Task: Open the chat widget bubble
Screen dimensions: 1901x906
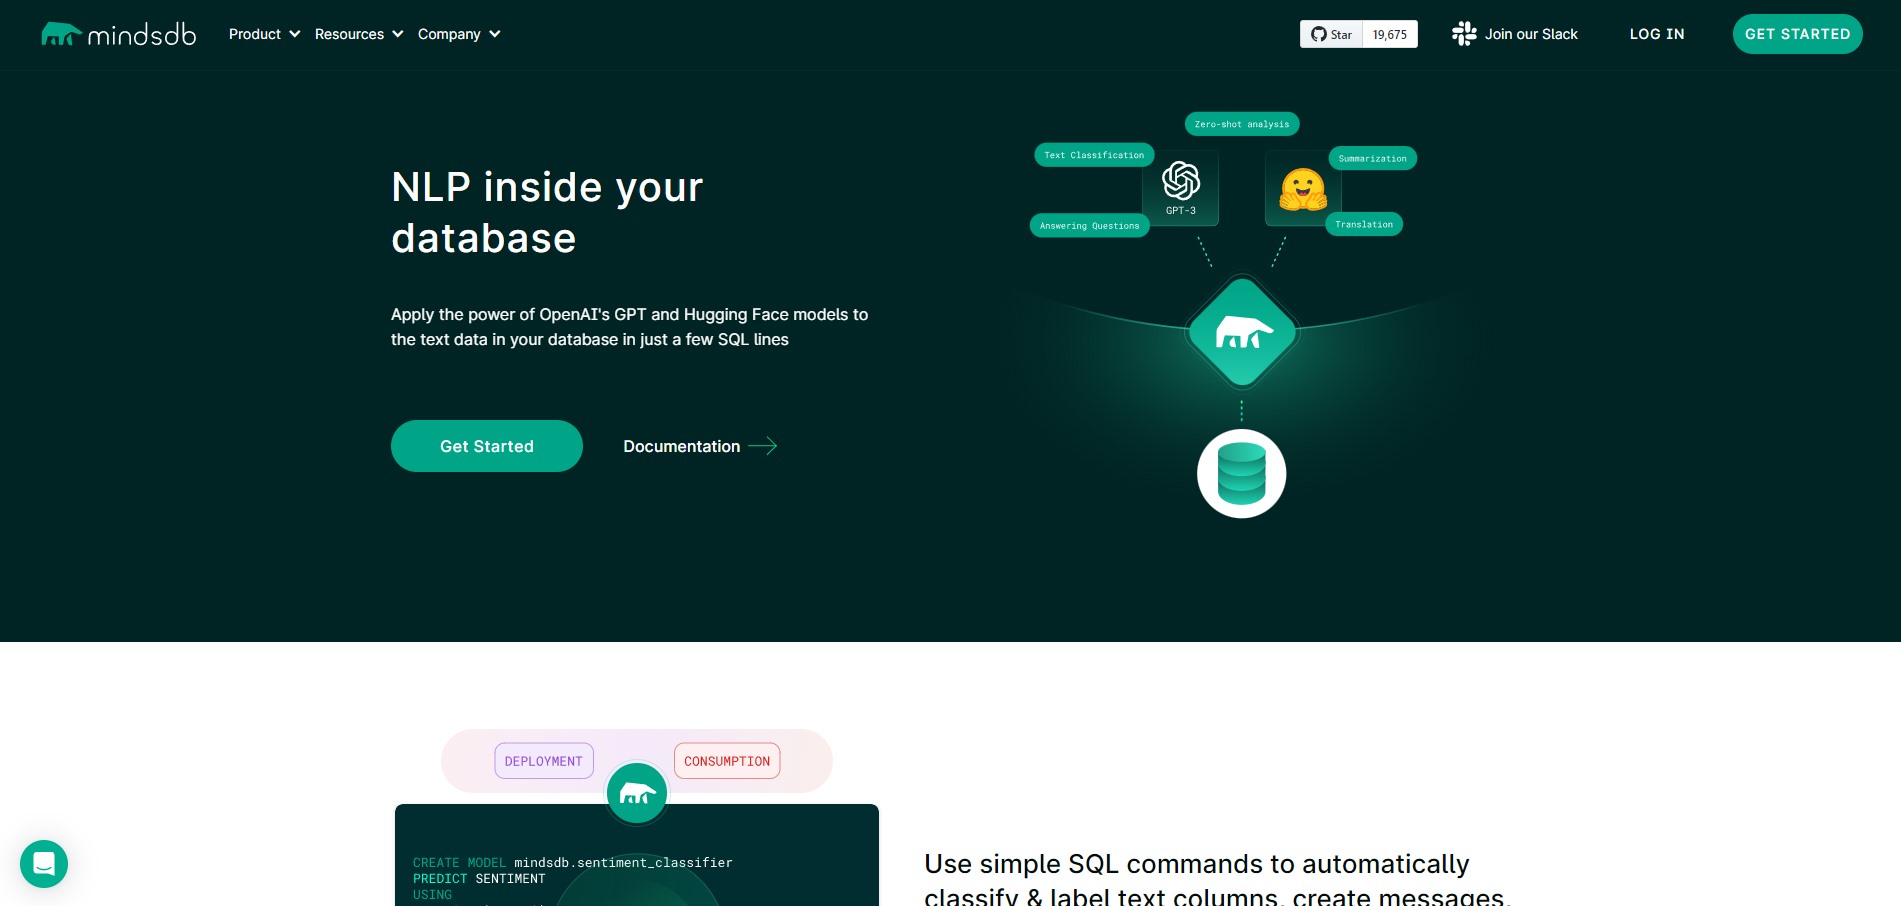Action: 44,864
